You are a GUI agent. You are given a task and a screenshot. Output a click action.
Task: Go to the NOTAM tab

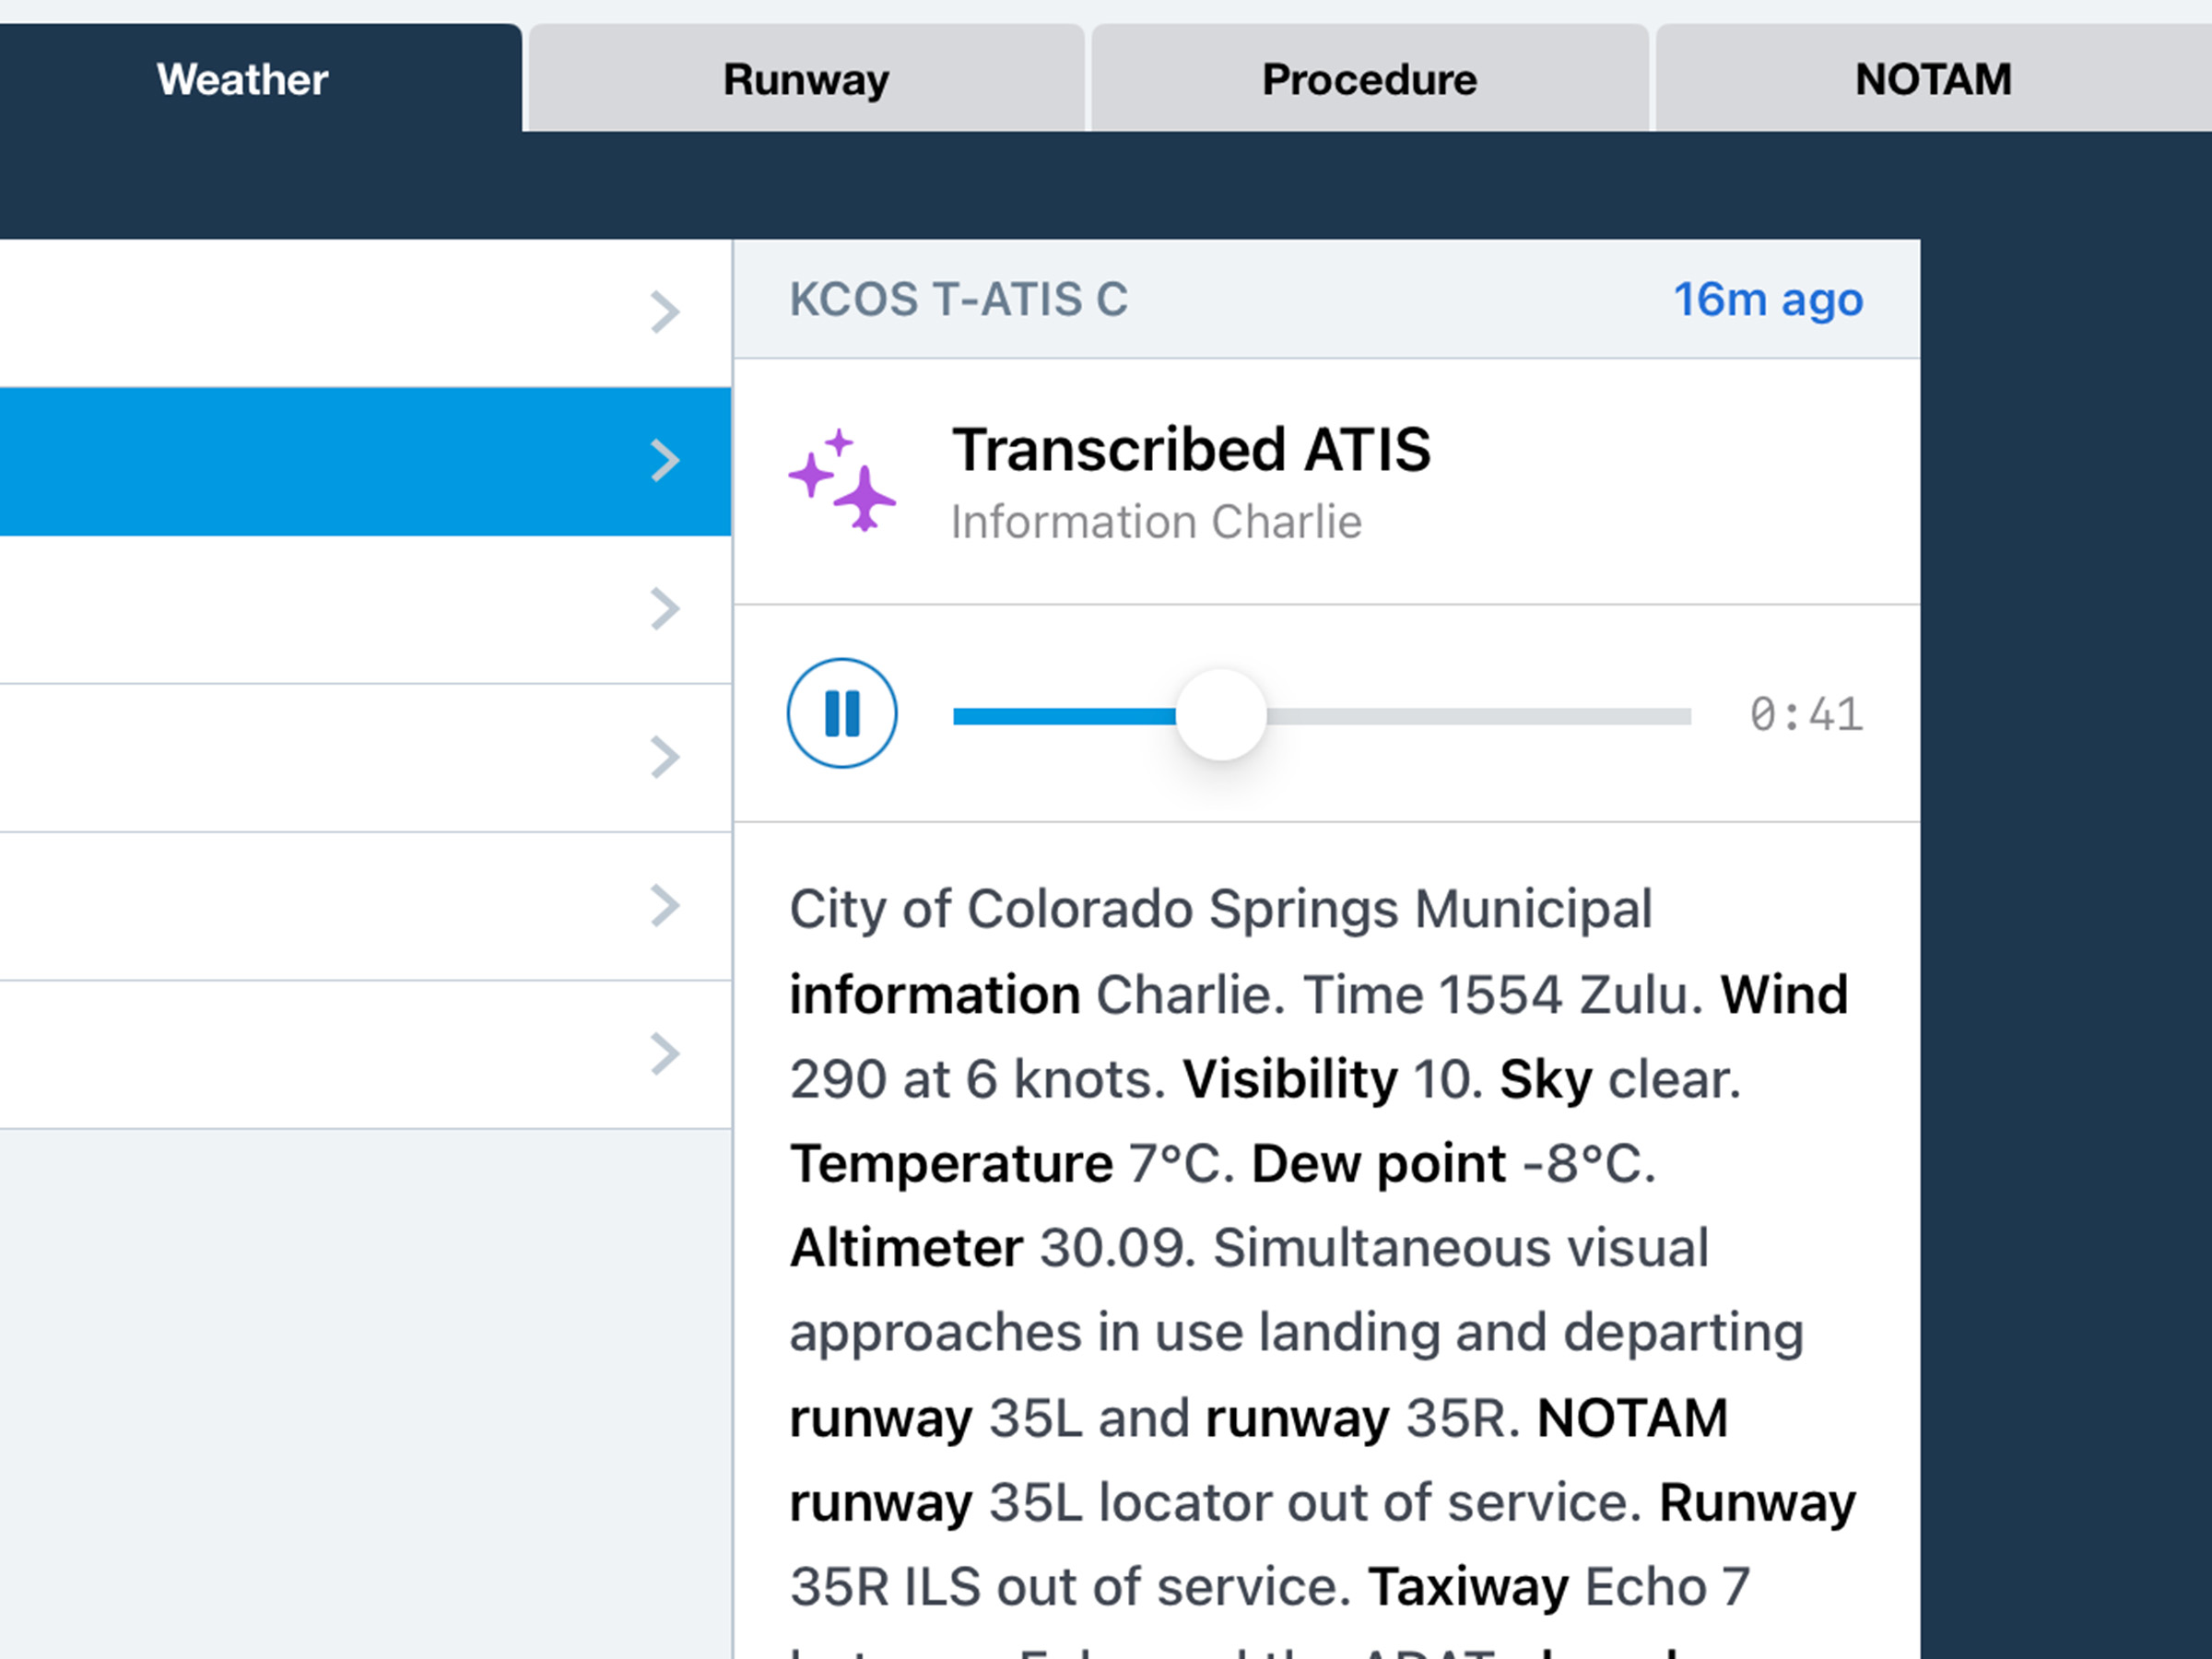click(x=1932, y=79)
